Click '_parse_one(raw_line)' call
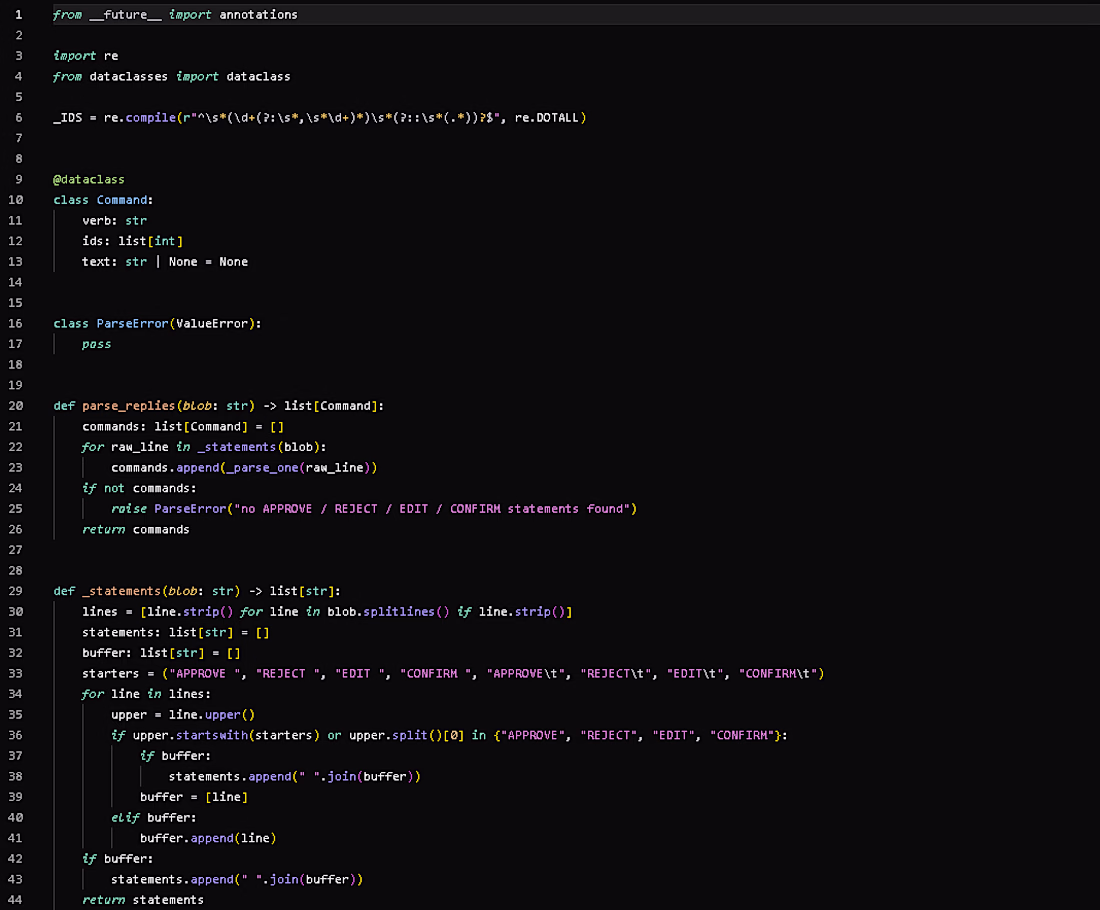Viewport: 1100px width, 910px height. coord(298,468)
